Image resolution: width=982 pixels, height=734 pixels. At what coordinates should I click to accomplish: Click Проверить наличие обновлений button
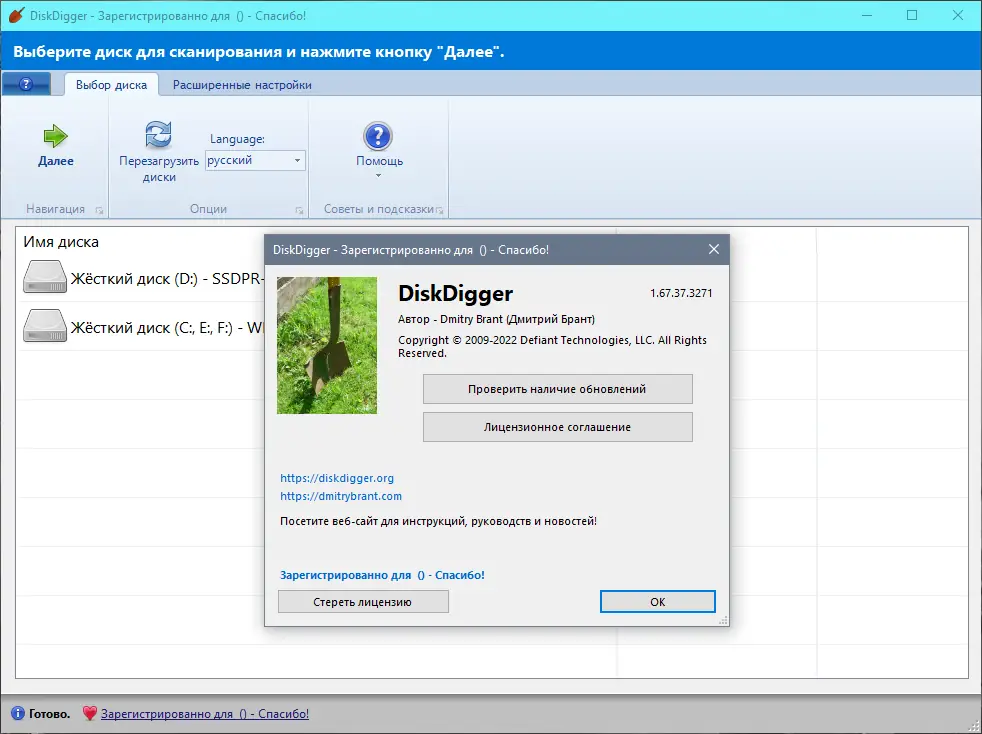(x=557, y=389)
